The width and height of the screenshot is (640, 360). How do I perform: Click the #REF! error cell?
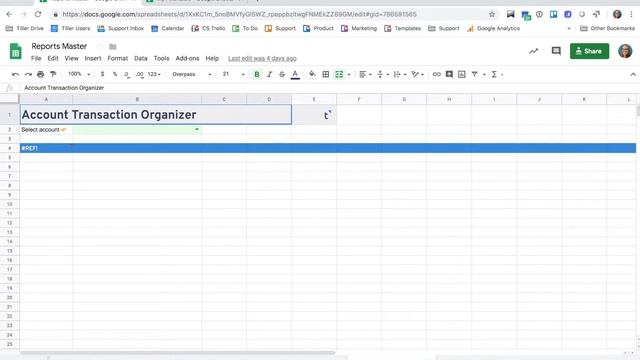click(x=46, y=148)
